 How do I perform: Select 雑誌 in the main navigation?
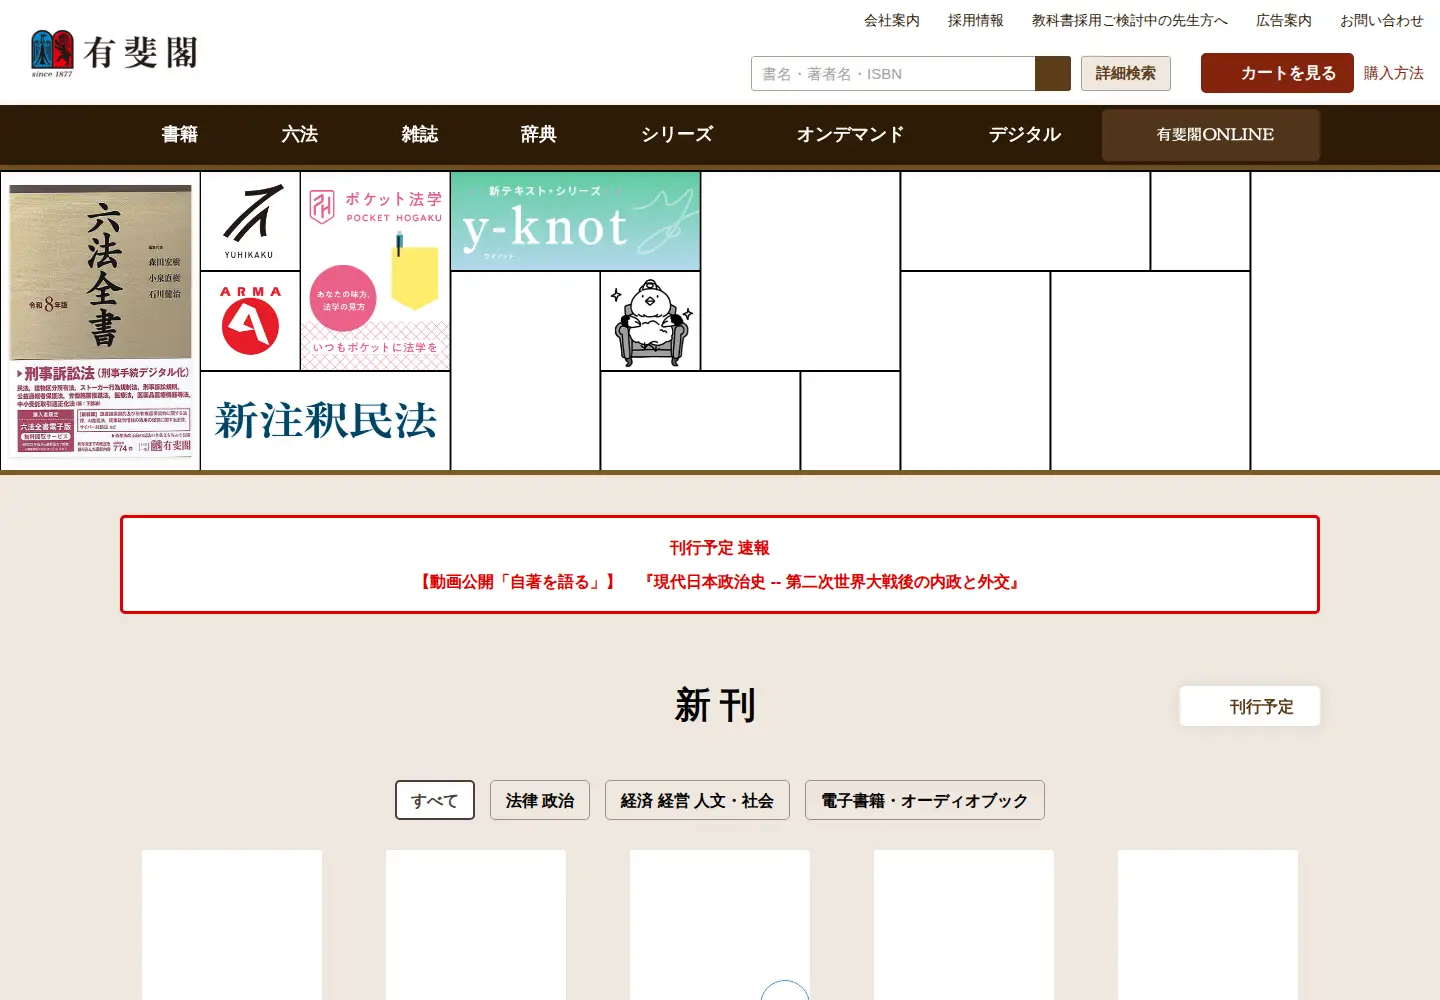(x=420, y=134)
